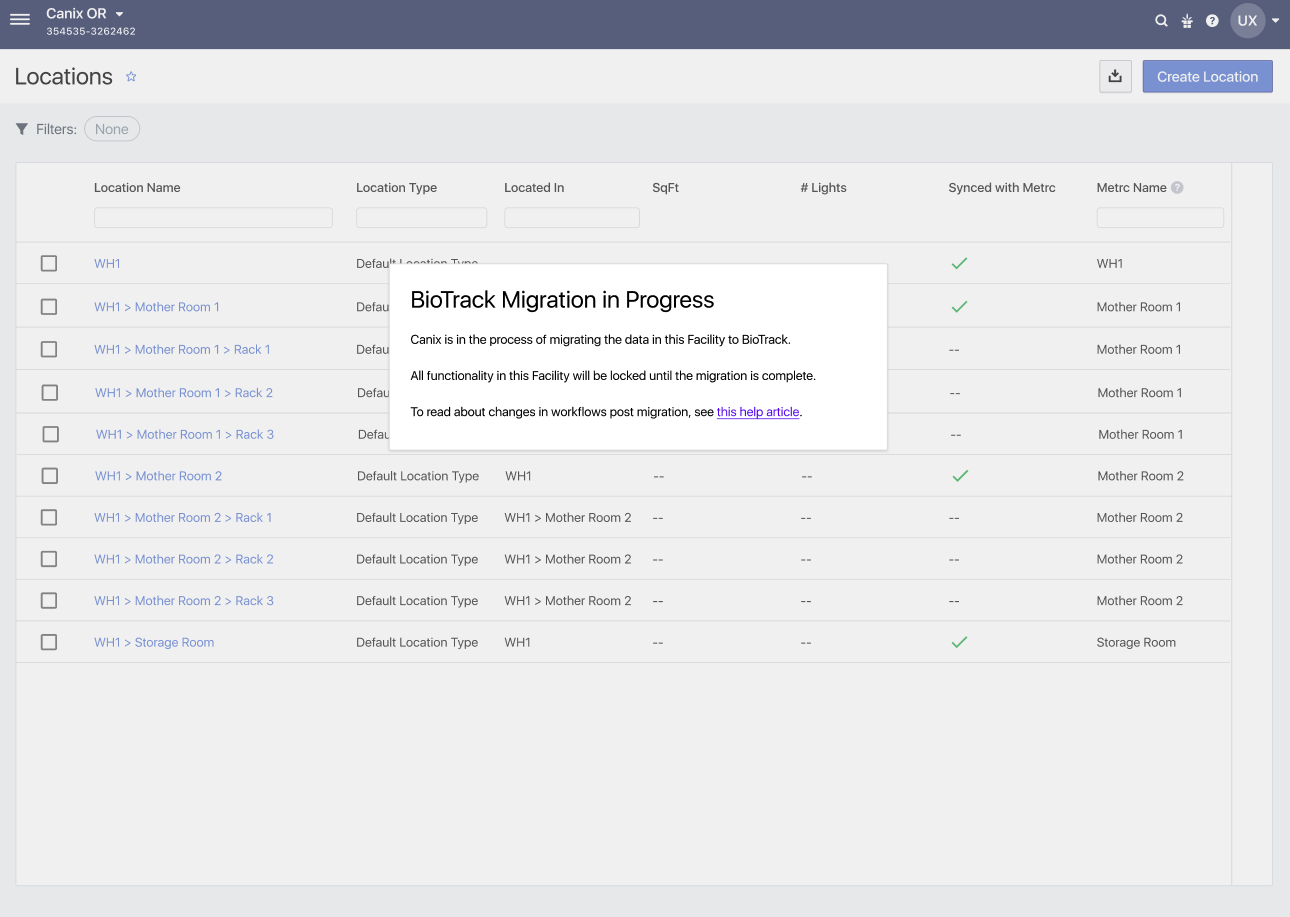Sort by Location Type column header

pos(396,187)
